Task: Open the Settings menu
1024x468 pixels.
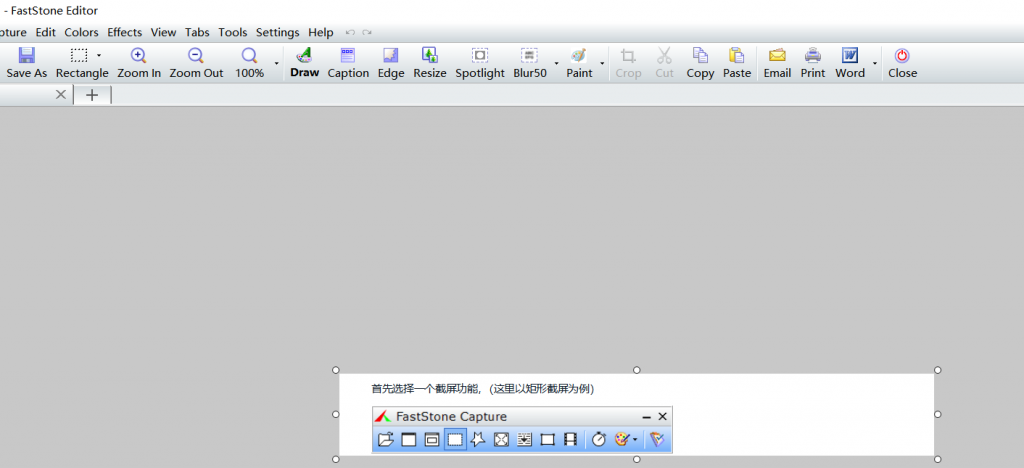Action: 278,32
